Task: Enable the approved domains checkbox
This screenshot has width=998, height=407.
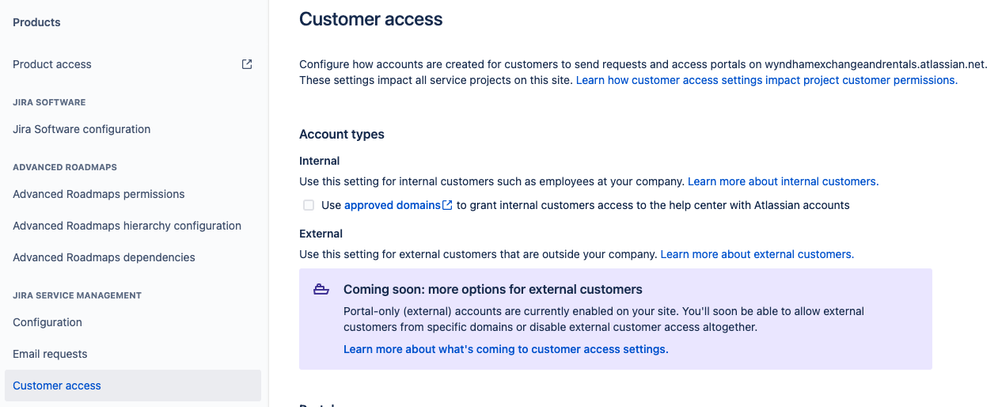Action: coord(309,205)
